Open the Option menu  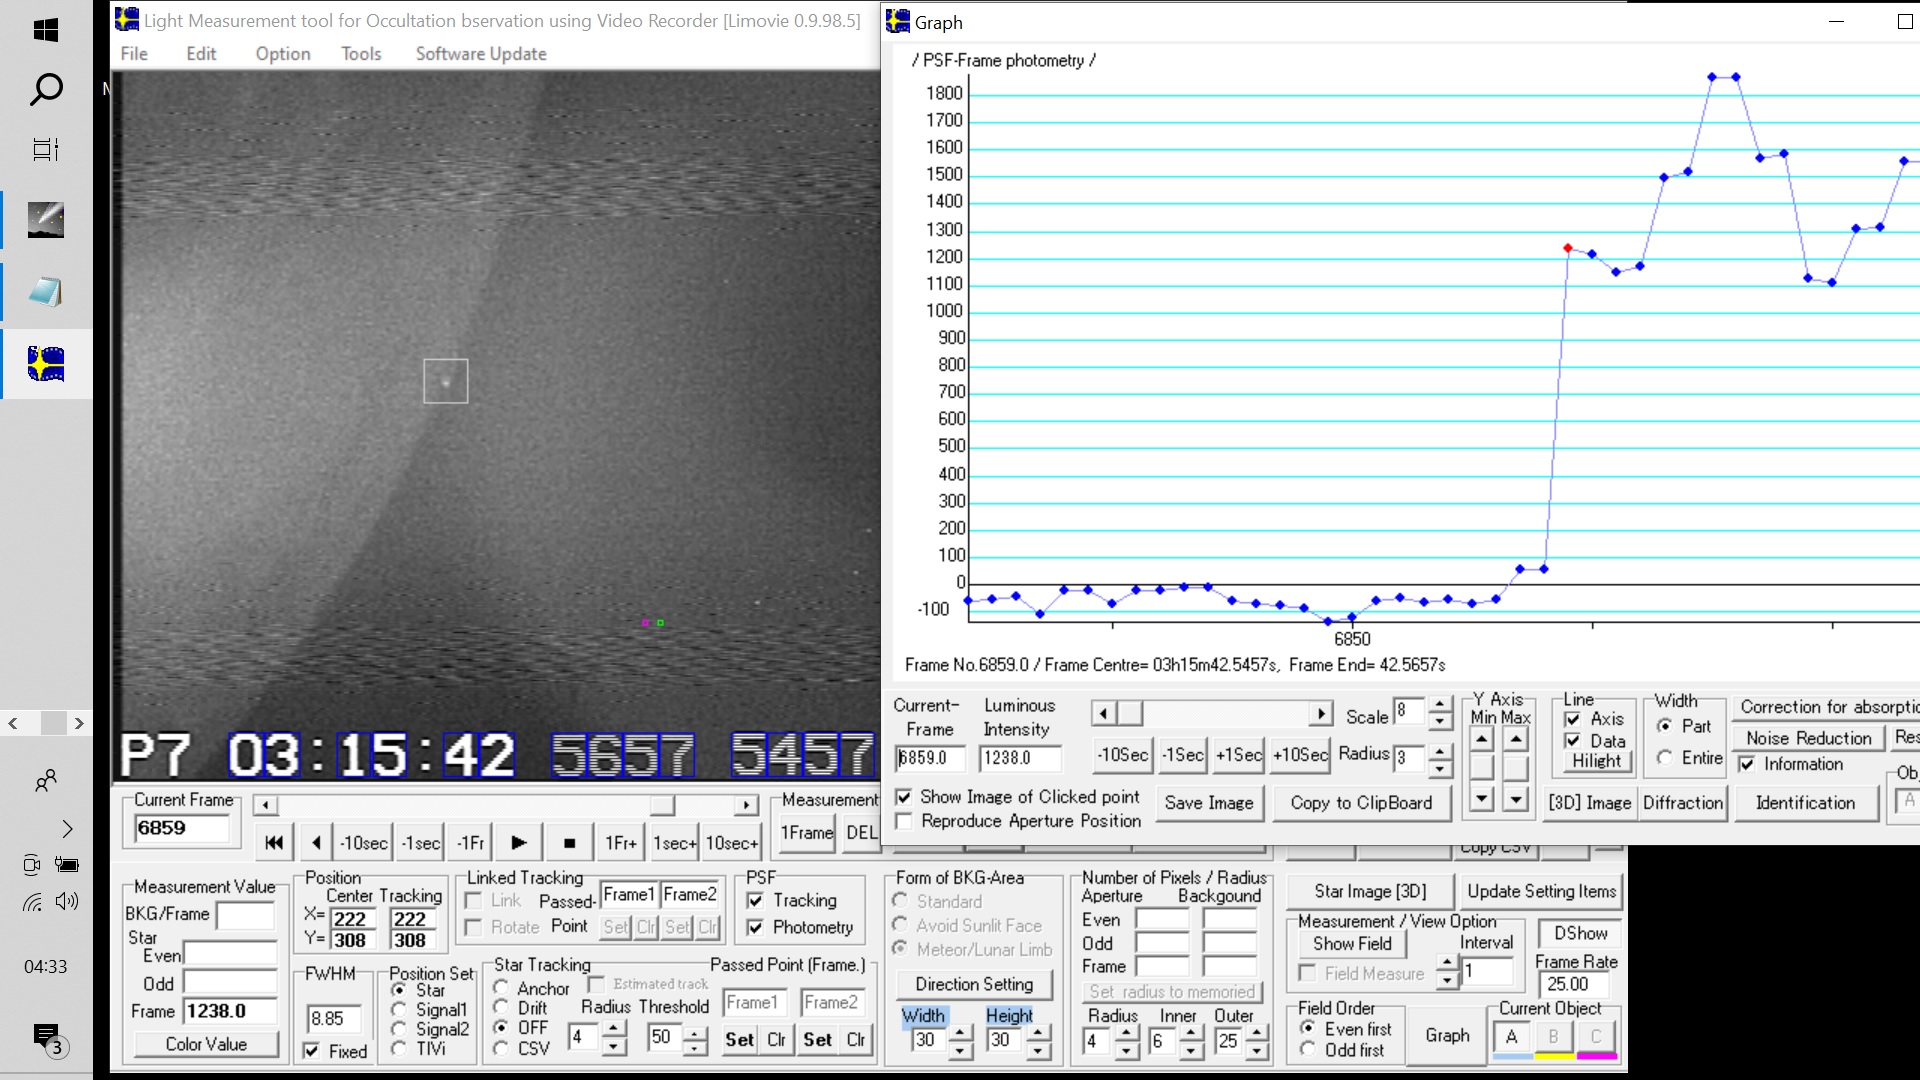283,54
